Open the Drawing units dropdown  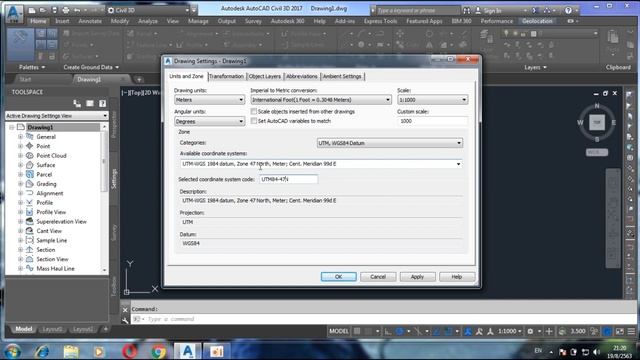pos(209,100)
